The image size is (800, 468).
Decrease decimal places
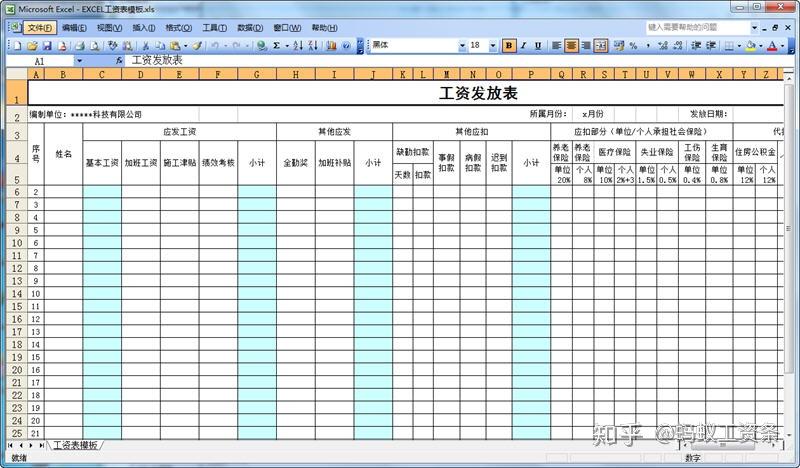click(x=678, y=46)
